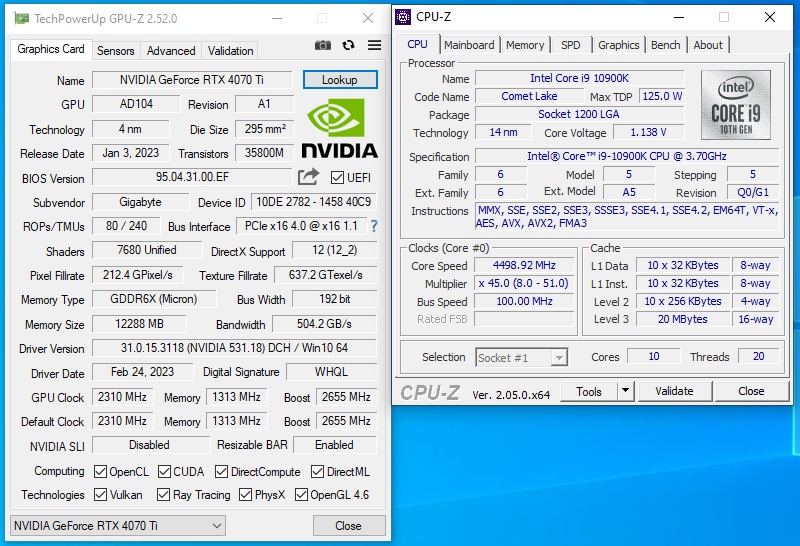The height and width of the screenshot is (546, 800).
Task: Toggle the UEFI checkbox
Action: coord(337,178)
